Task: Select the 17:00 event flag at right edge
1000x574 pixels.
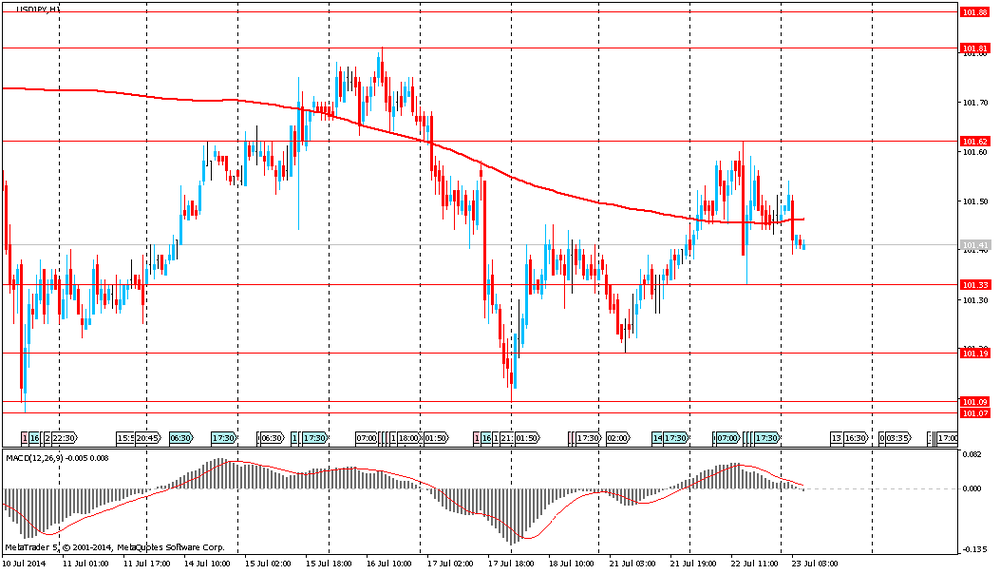Action: point(946,438)
